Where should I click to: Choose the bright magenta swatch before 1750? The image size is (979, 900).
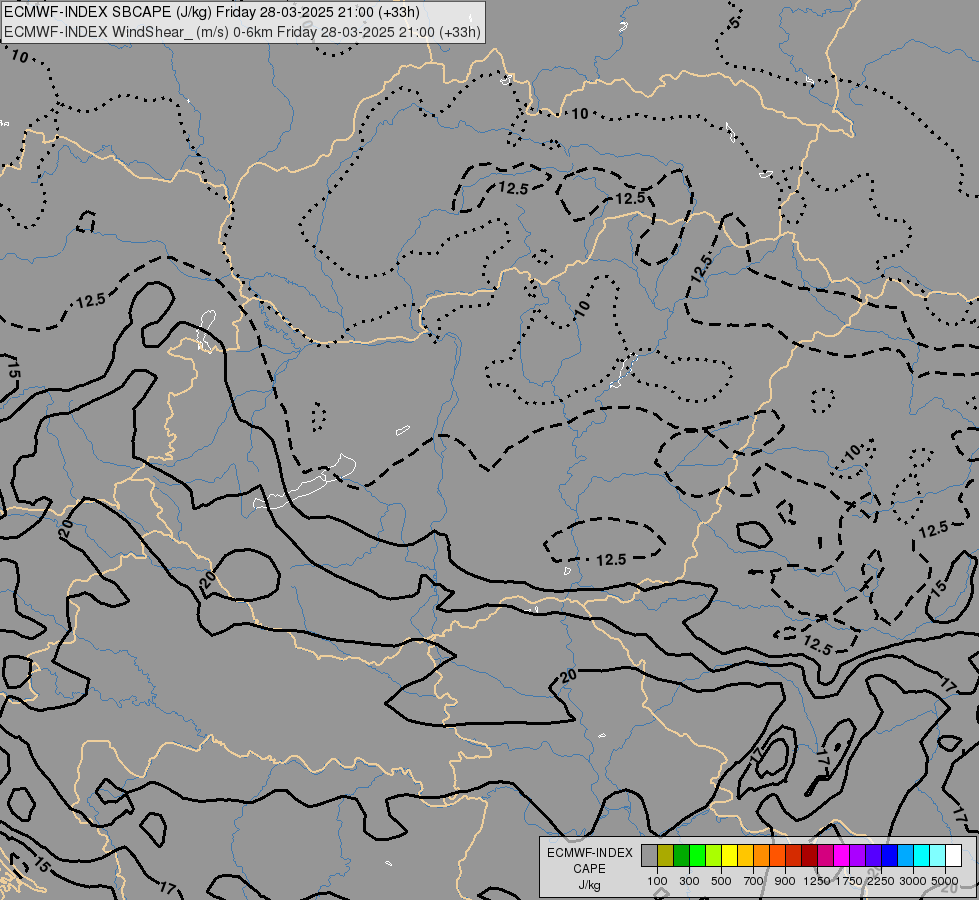click(841, 856)
